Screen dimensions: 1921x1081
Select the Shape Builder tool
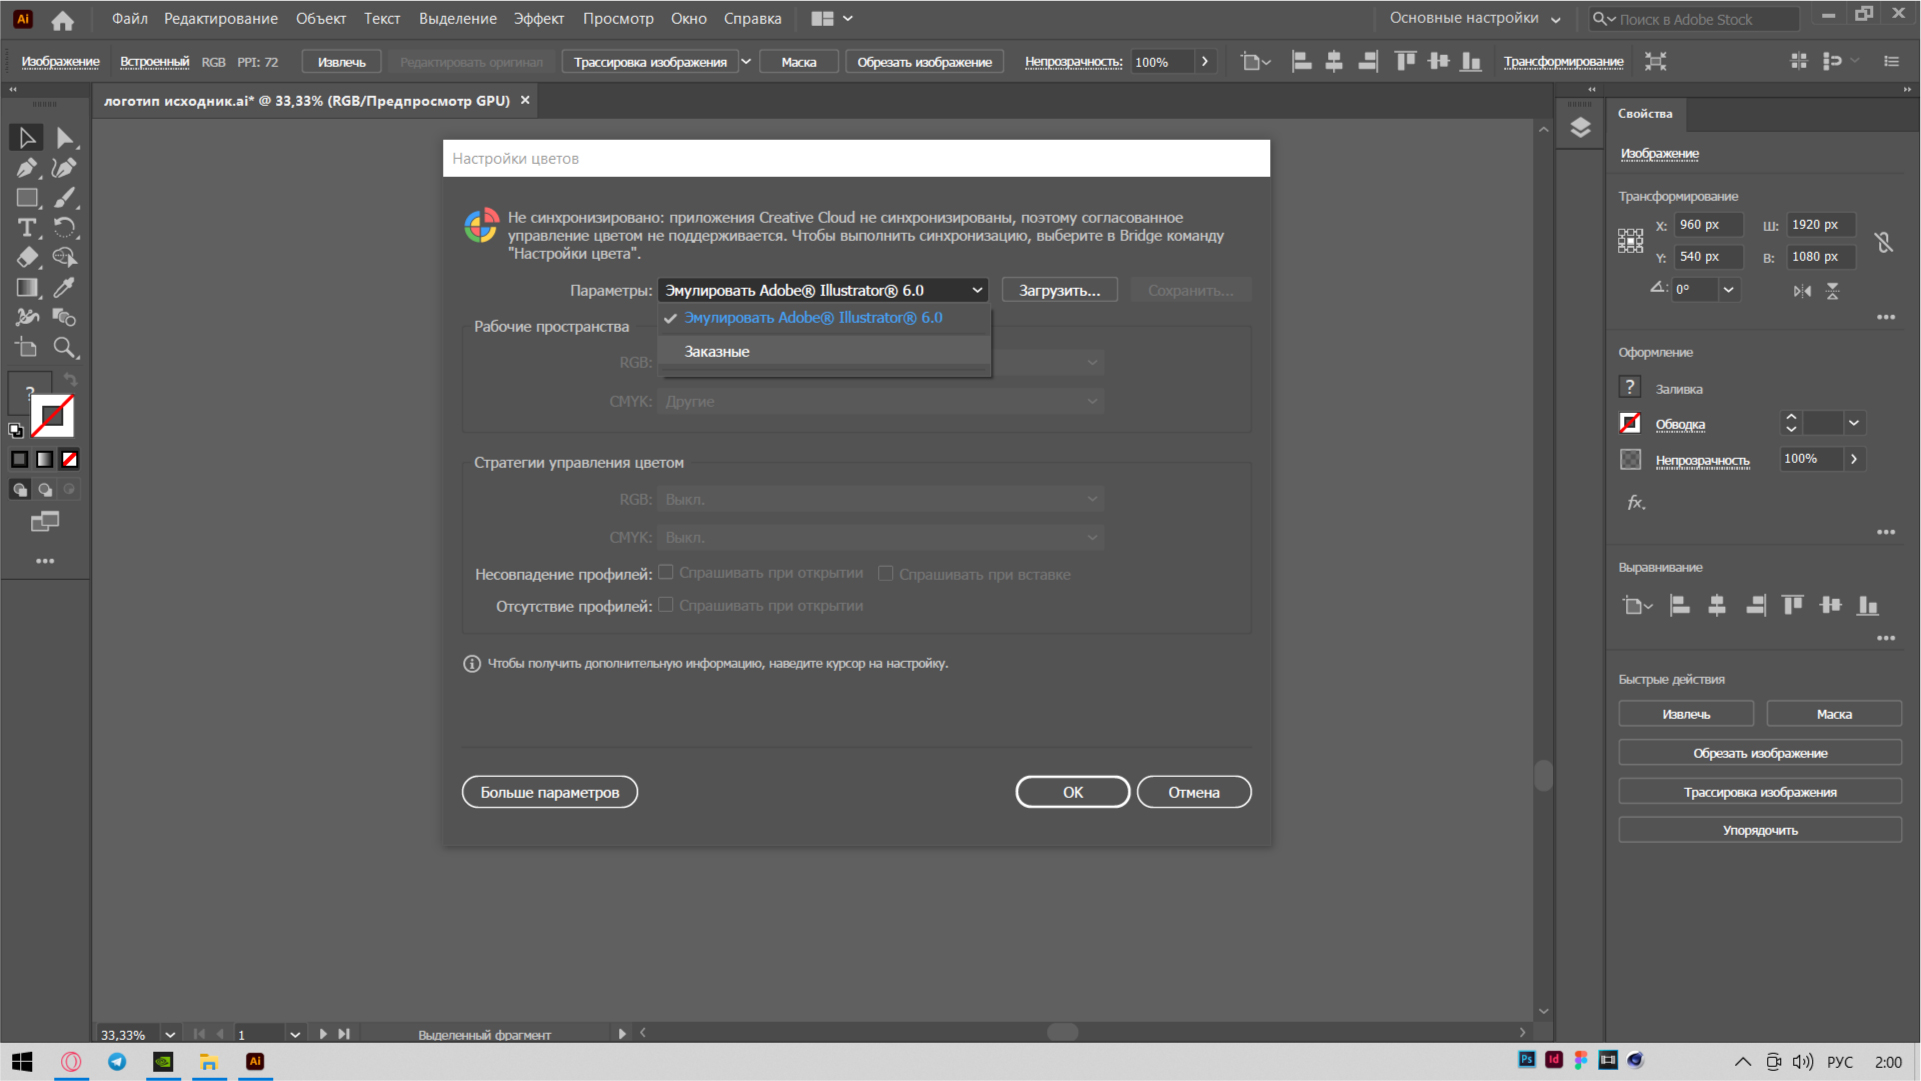pyautogui.click(x=65, y=258)
